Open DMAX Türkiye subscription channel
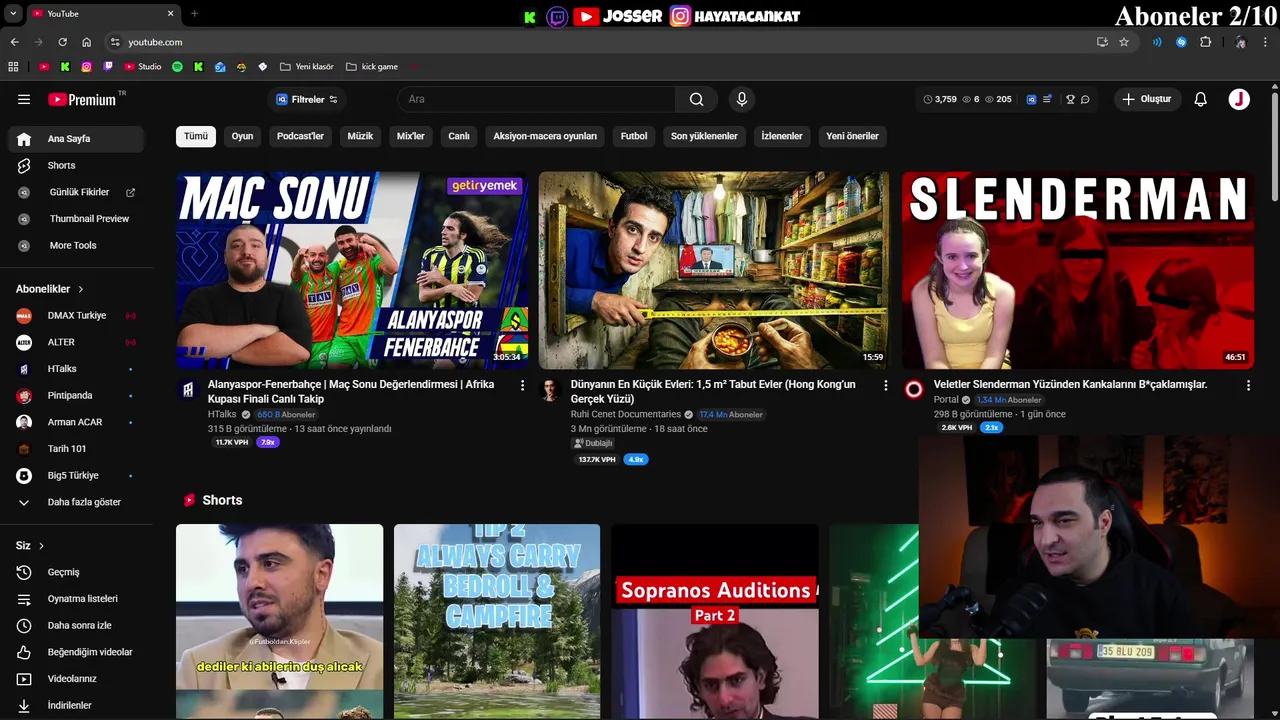Viewport: 1280px width, 720px height. [x=76, y=315]
